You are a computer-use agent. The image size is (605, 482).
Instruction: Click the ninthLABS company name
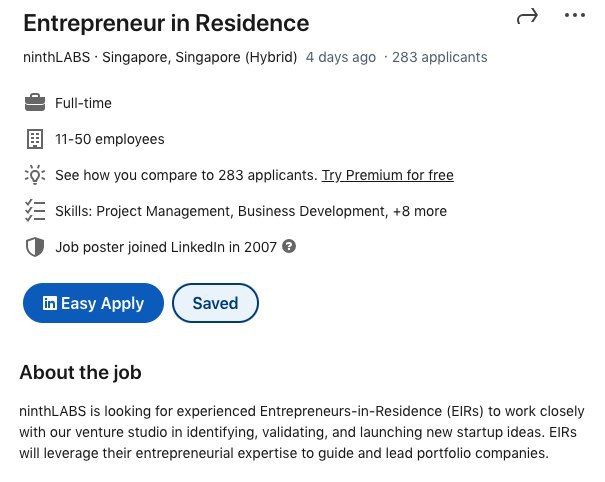pyautogui.click(x=57, y=57)
